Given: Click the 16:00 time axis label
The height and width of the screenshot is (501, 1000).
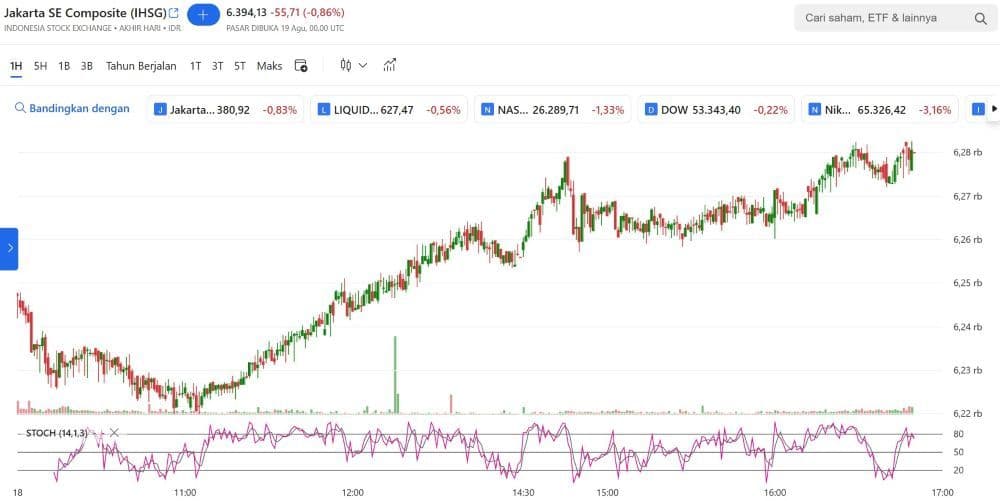Looking at the screenshot, I should pyautogui.click(x=775, y=493).
